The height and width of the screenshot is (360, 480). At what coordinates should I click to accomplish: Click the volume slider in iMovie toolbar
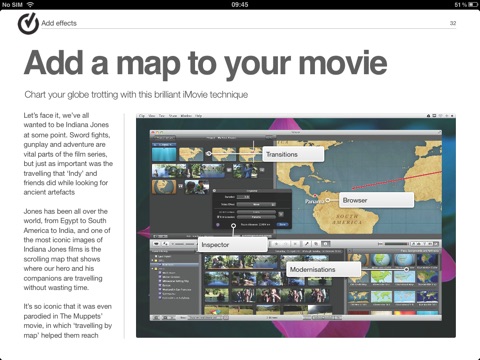396,244
